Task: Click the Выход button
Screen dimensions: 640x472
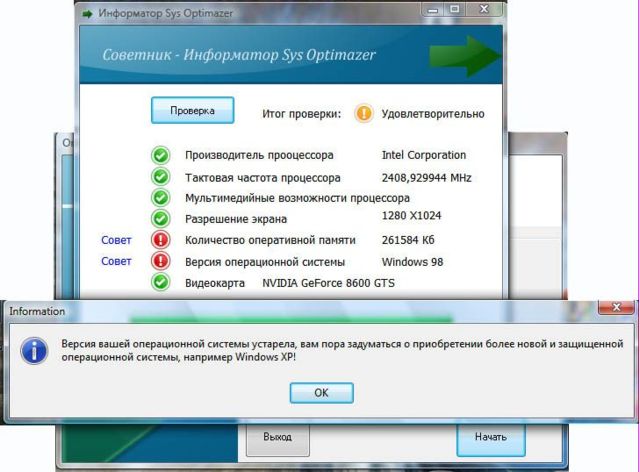Action: (278, 438)
